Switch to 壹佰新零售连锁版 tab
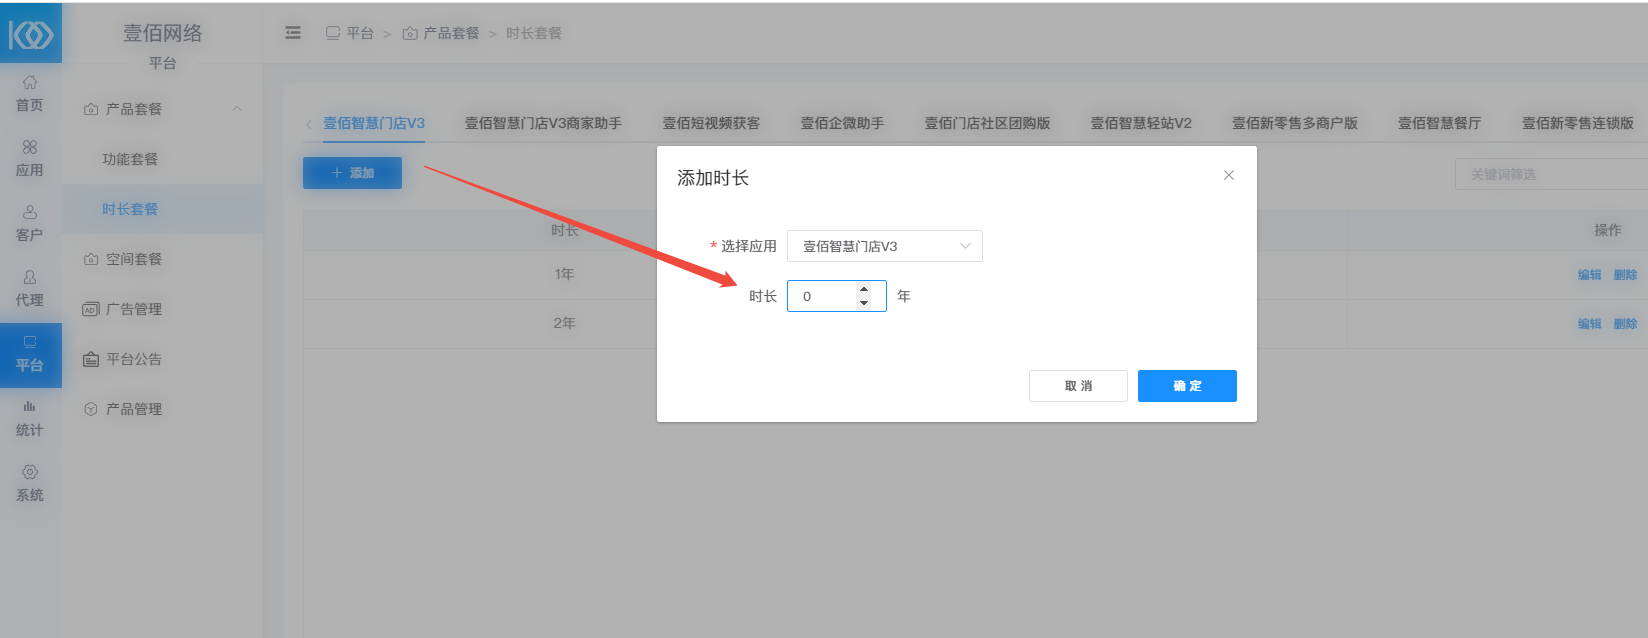Screen dimensions: 1648x638 (x=1578, y=123)
